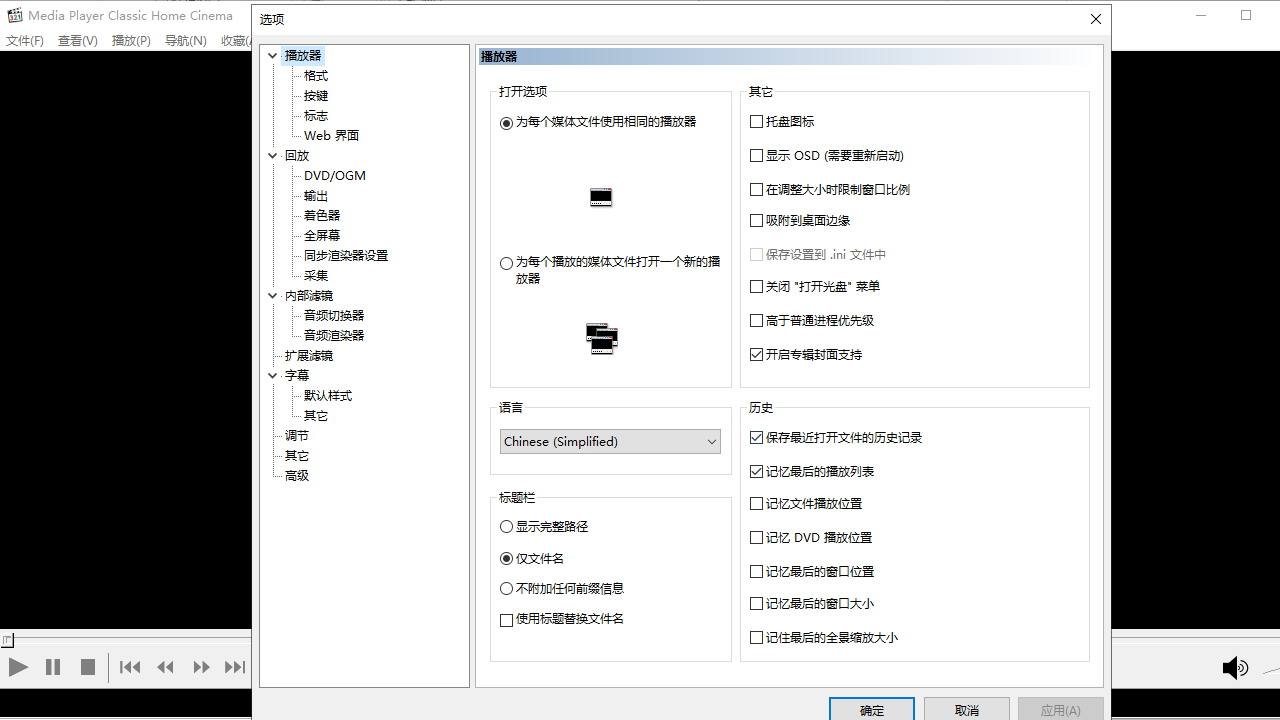1280x720 pixels.
Task: Uncheck 开启专辑封面支持
Action: (756, 354)
